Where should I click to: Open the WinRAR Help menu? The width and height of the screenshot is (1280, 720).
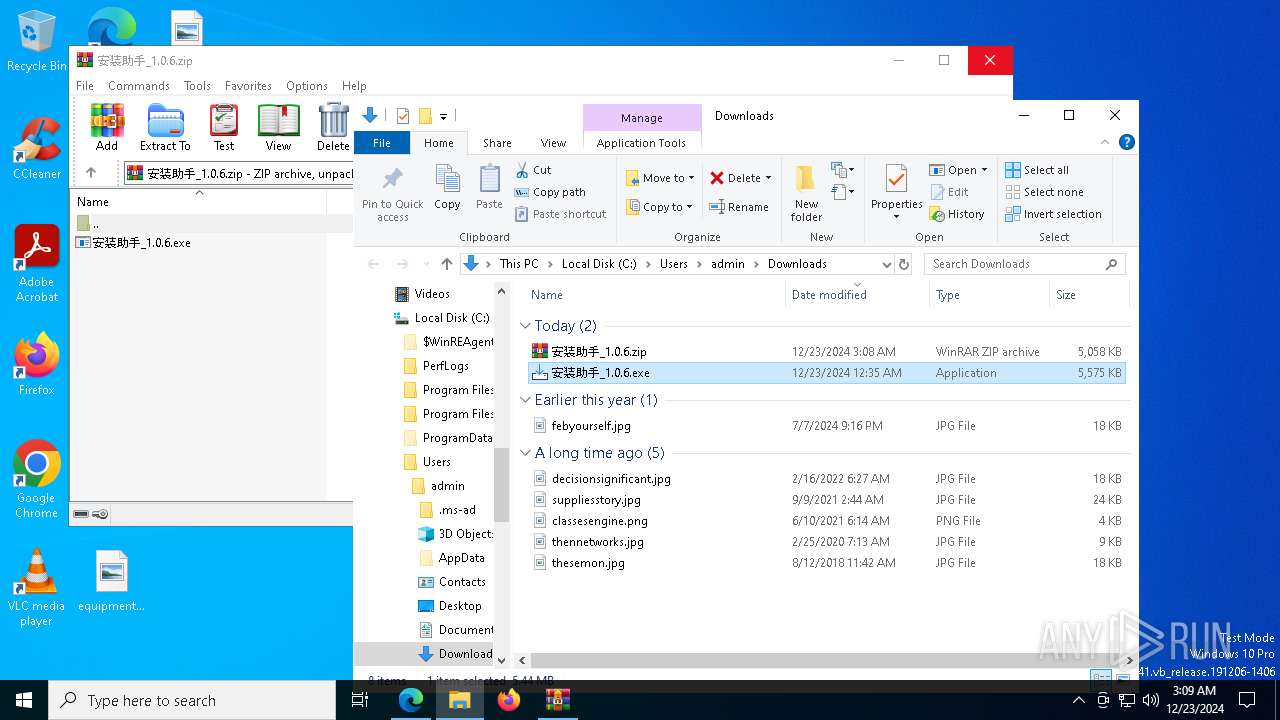tap(354, 86)
